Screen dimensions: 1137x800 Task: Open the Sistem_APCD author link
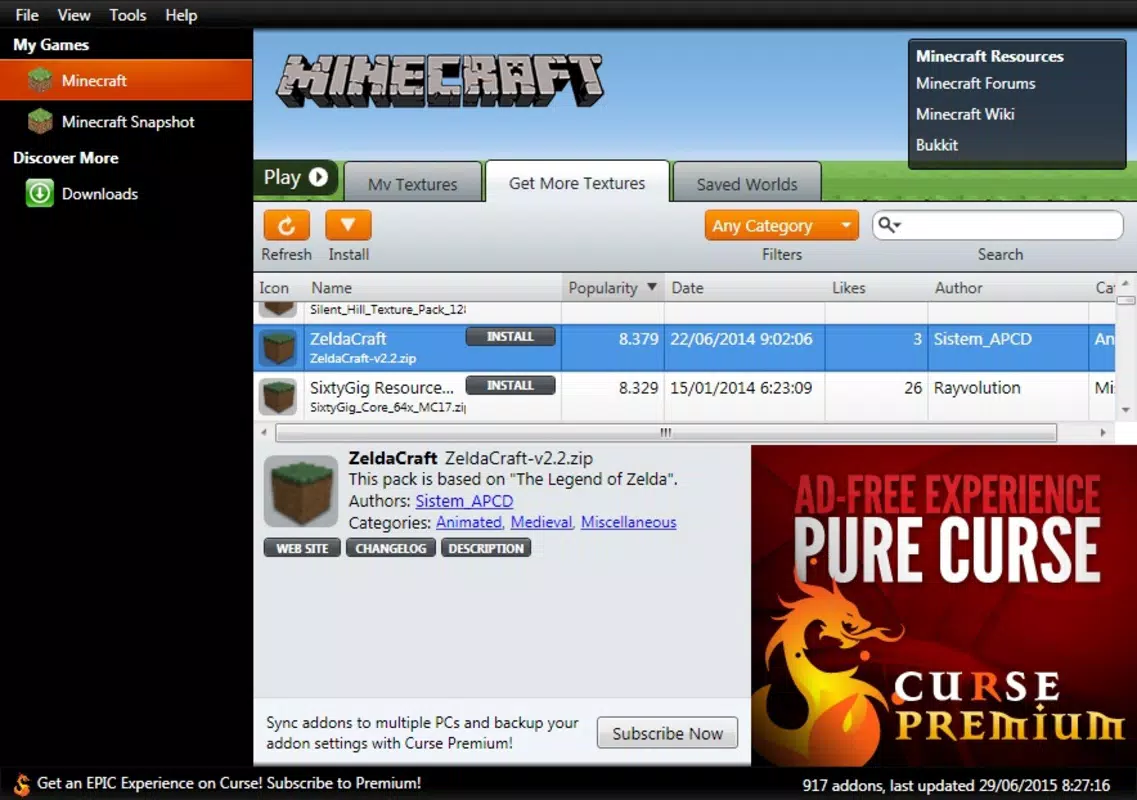(x=464, y=501)
